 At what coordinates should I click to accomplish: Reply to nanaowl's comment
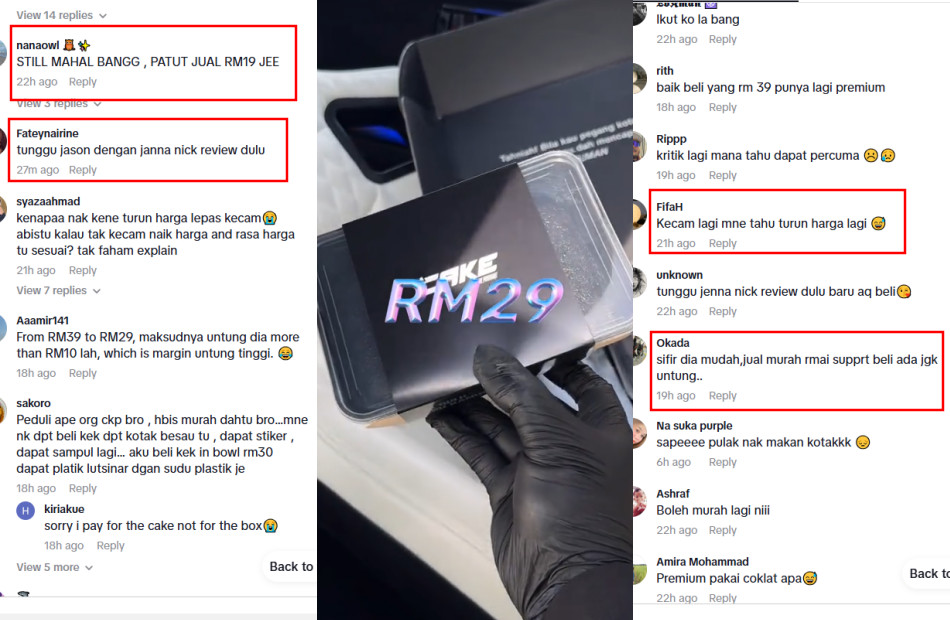pos(82,82)
